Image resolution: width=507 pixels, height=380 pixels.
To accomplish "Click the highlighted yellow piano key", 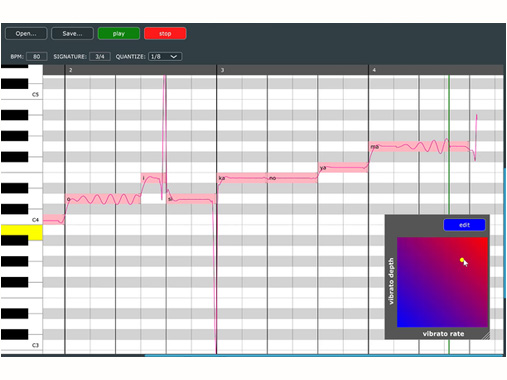I will pyautogui.click(x=22, y=232).
